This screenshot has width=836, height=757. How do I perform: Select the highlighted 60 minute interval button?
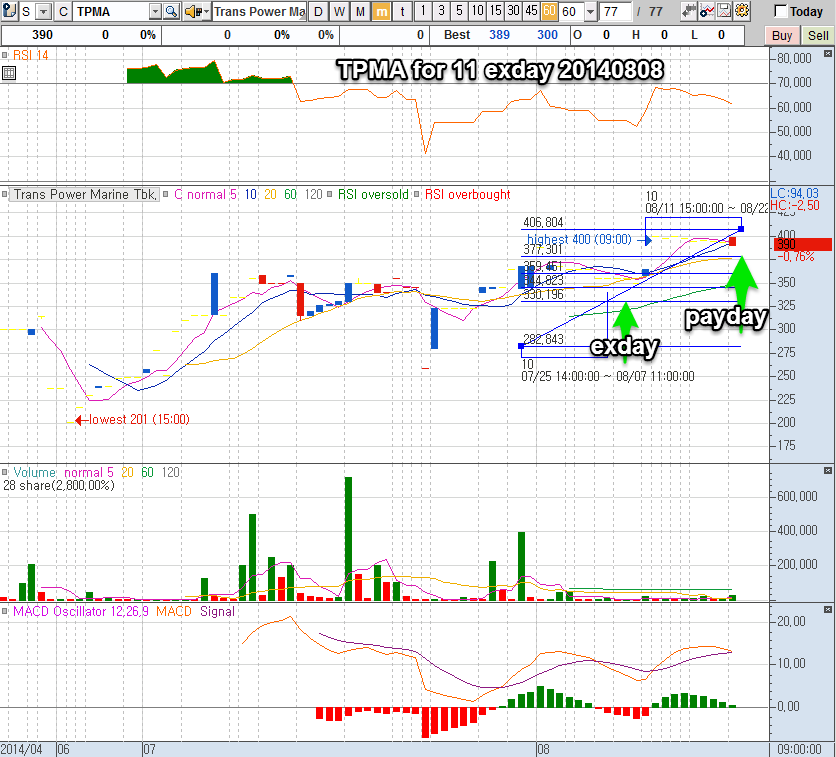[x=549, y=11]
